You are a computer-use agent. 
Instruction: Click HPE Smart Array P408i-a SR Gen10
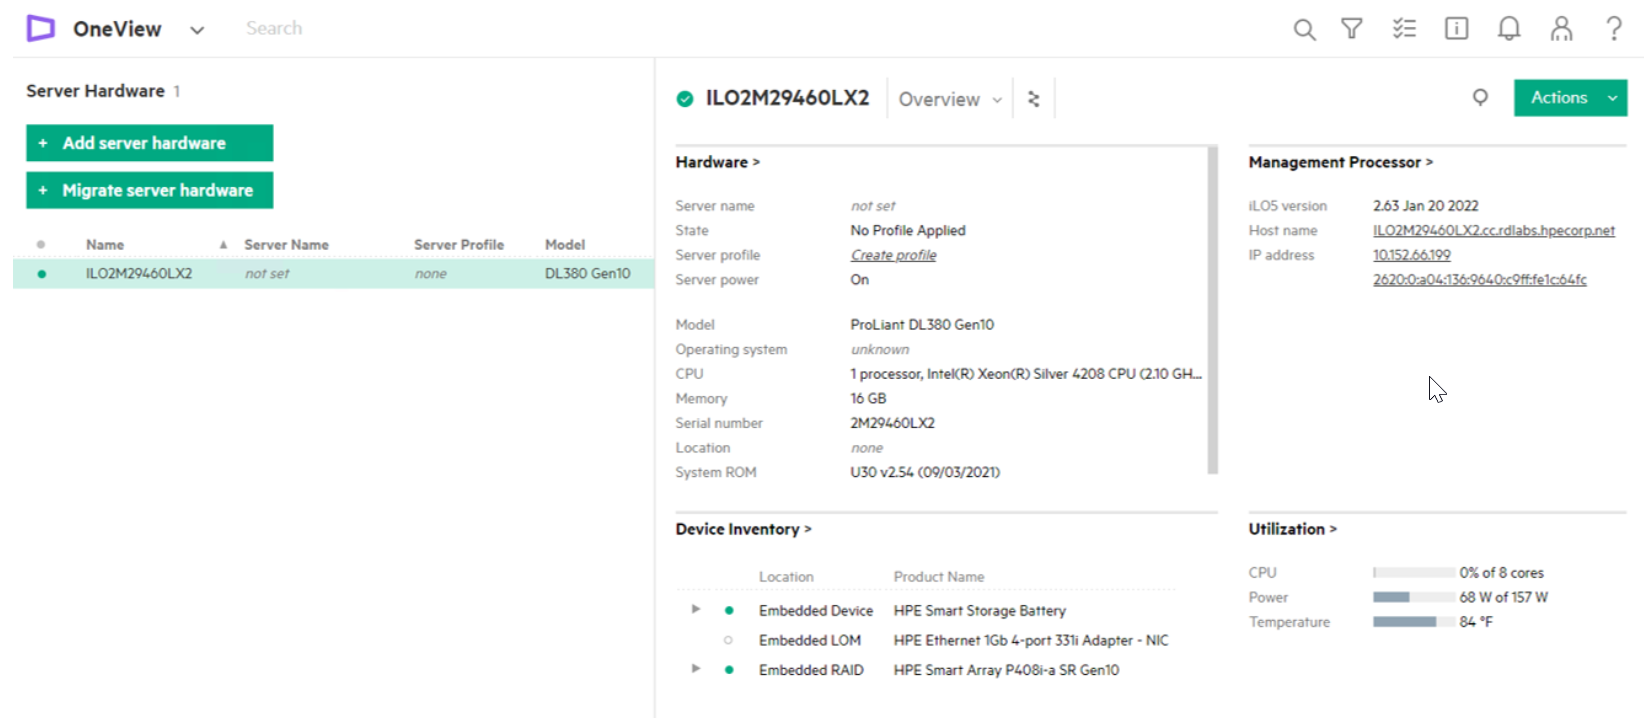pos(1006,670)
